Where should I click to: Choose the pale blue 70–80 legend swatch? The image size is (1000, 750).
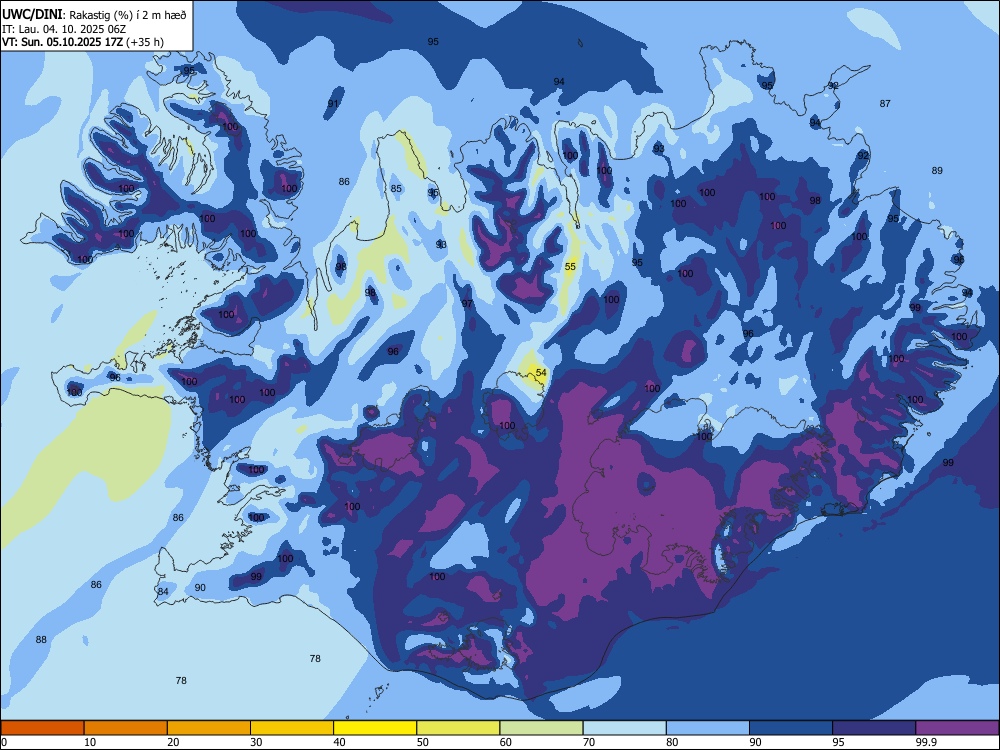click(x=624, y=728)
